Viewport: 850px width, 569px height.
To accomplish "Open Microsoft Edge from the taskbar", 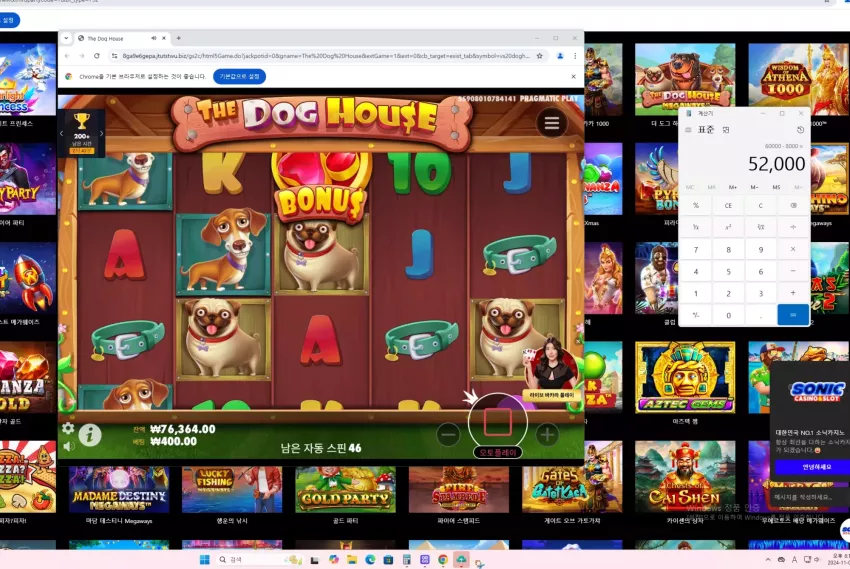I will (x=370, y=559).
